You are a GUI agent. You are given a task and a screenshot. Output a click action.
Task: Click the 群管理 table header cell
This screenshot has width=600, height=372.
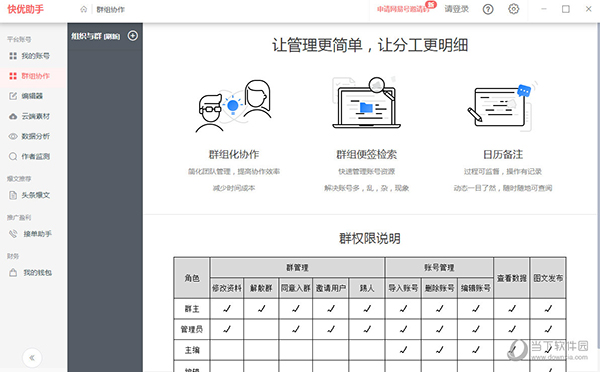click(x=297, y=268)
